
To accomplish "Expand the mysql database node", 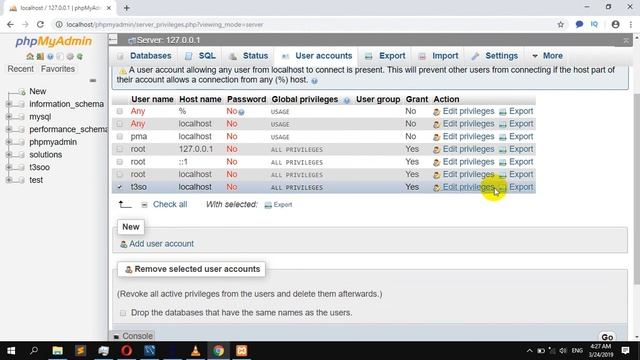I will pyautogui.click(x=9, y=117).
